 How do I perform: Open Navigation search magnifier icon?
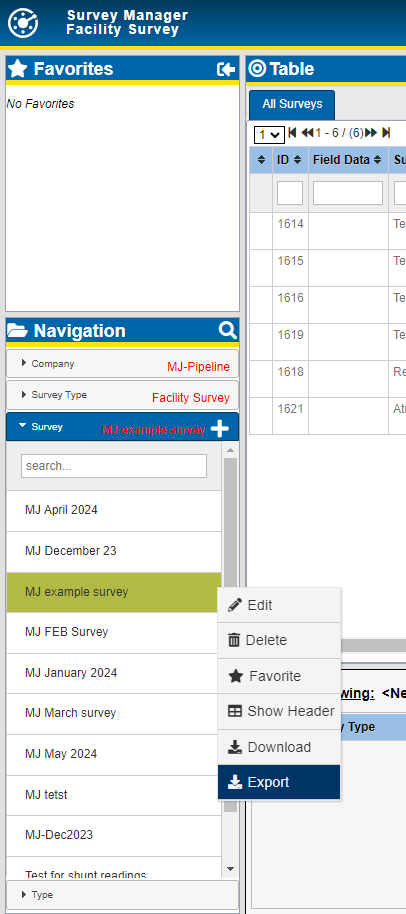227,330
